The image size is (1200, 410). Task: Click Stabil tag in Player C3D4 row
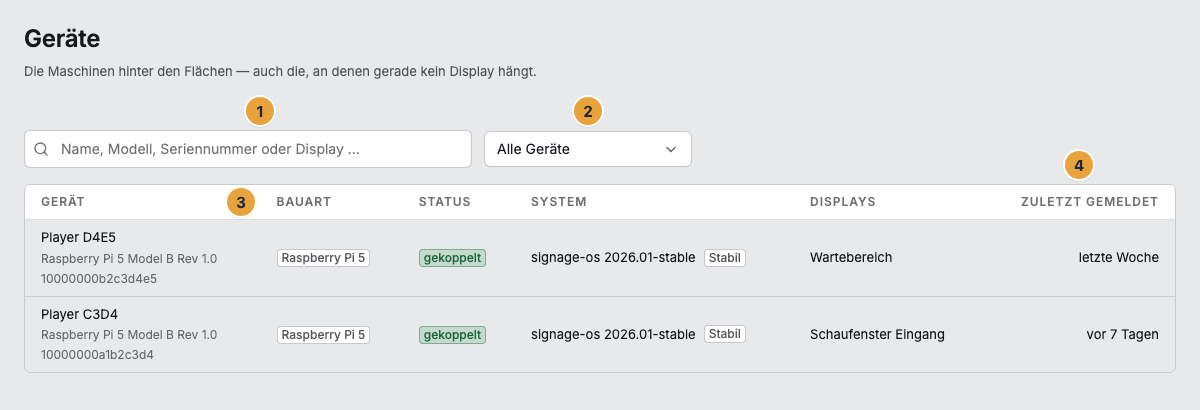pos(725,334)
